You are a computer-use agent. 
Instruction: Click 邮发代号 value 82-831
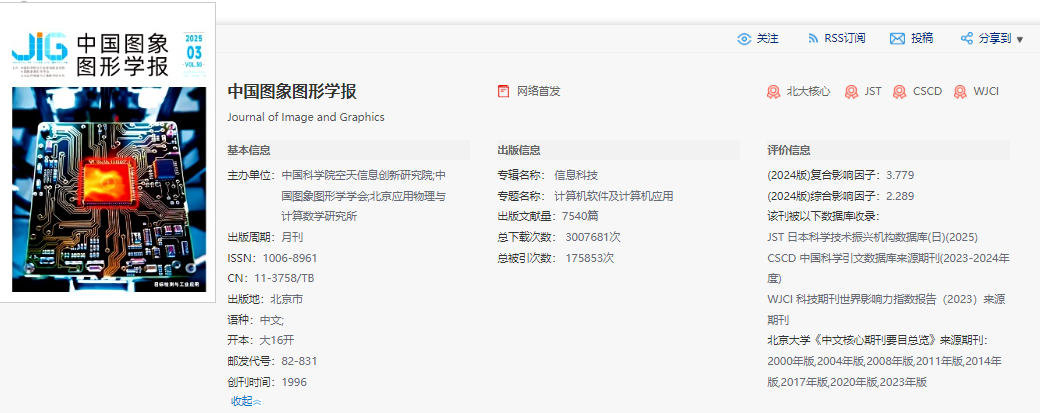[299, 361]
